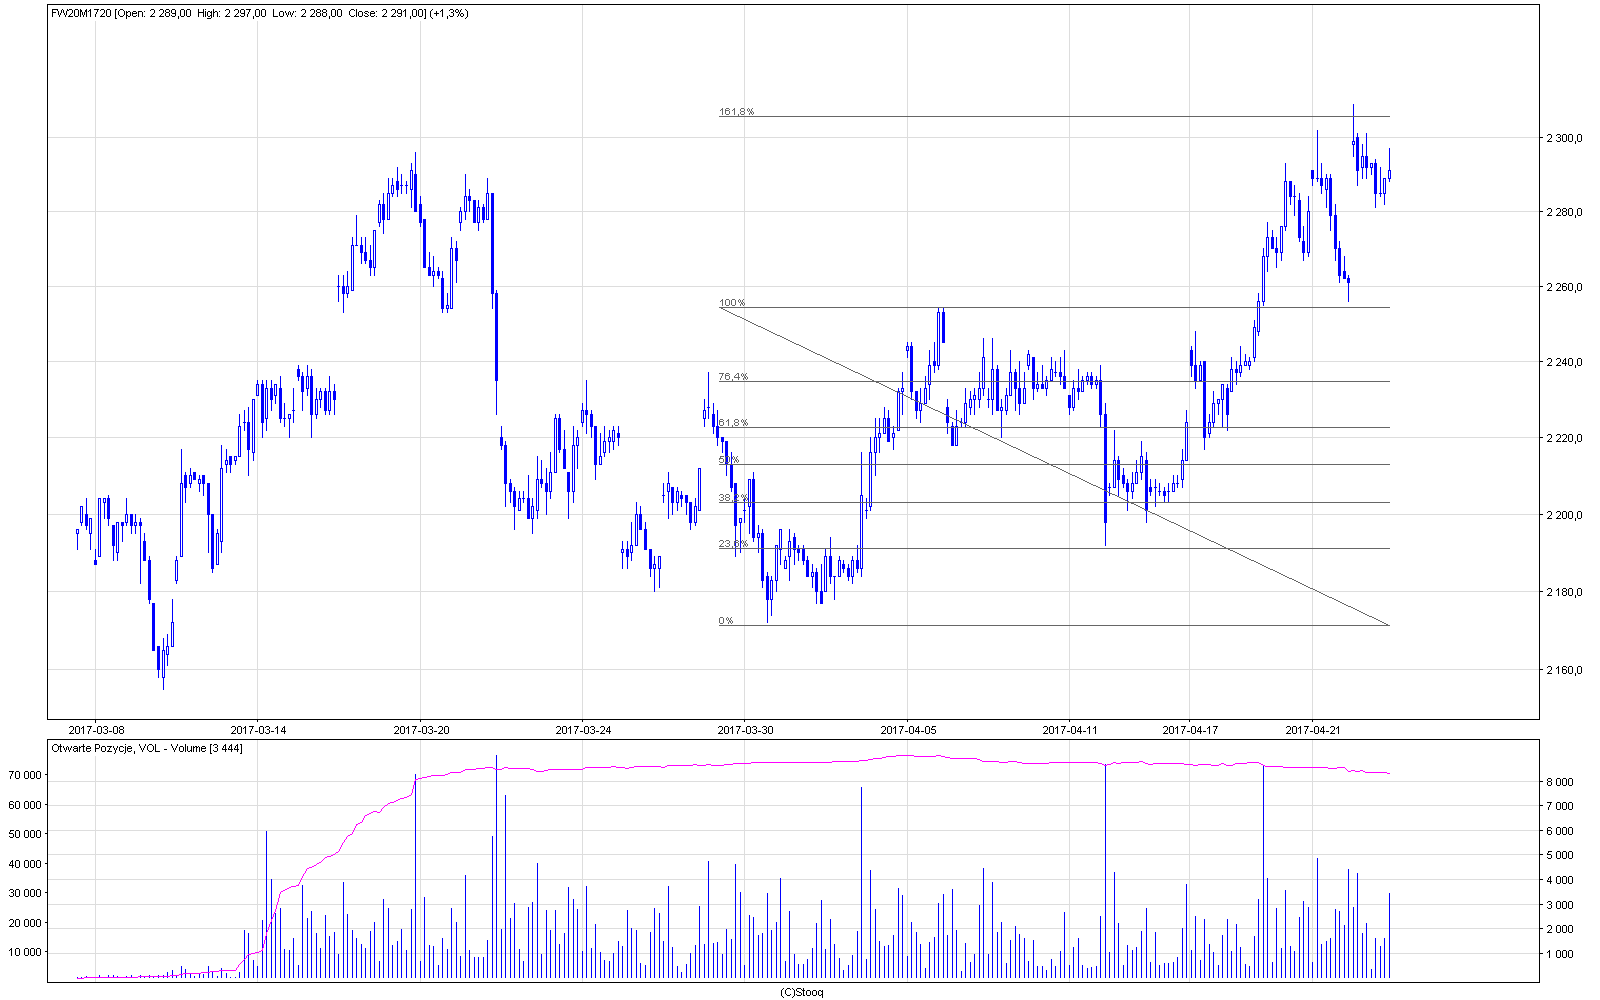Click the 8 000 volume axis label
The image size is (1600, 1000).
[x=1561, y=782]
